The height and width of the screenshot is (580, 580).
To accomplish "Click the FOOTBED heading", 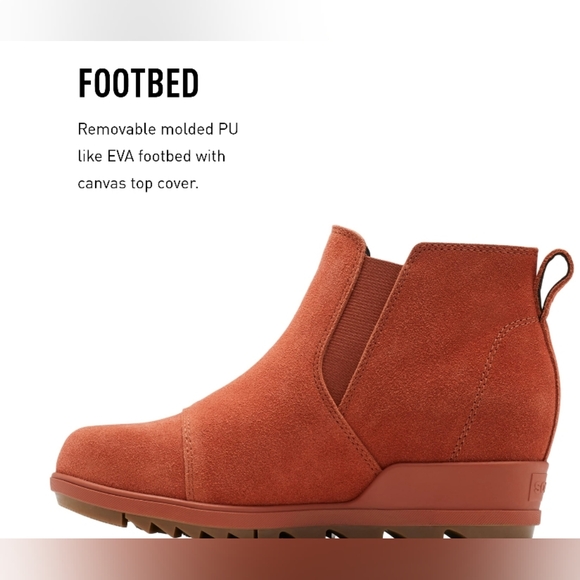I will [x=138, y=83].
